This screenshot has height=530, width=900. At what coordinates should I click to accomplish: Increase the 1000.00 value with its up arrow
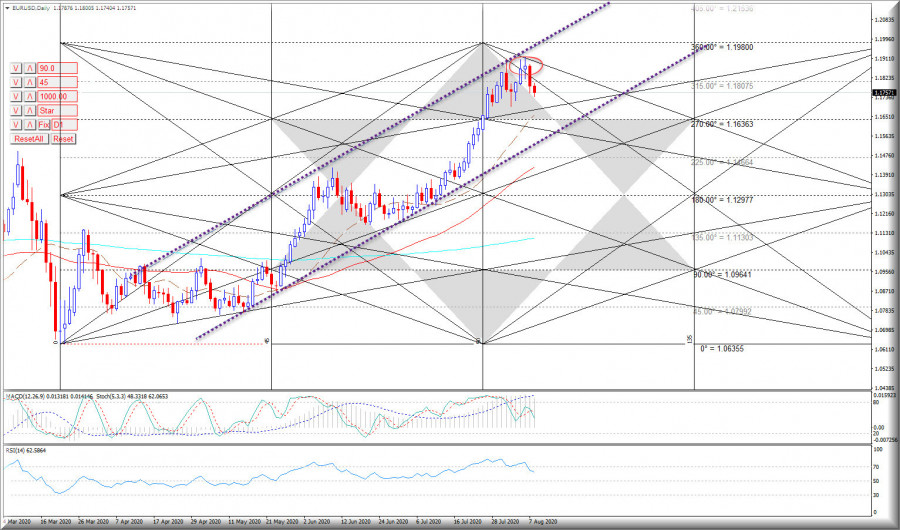[x=30, y=96]
